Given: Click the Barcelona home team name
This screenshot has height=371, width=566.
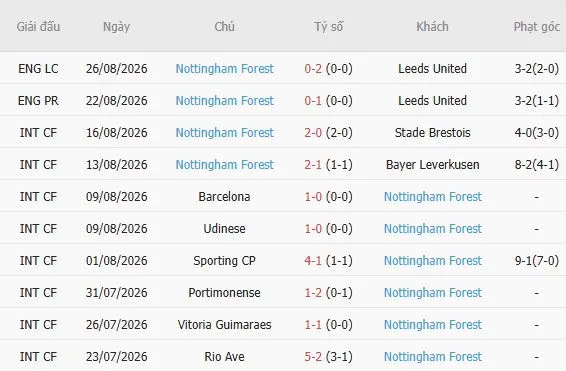Looking at the screenshot, I should [x=224, y=197].
